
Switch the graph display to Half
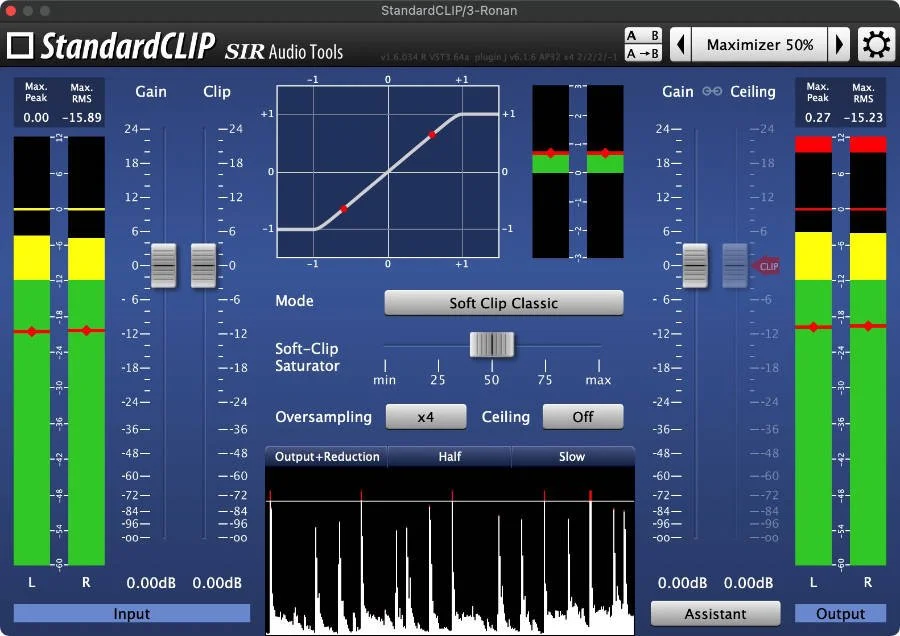[450, 457]
